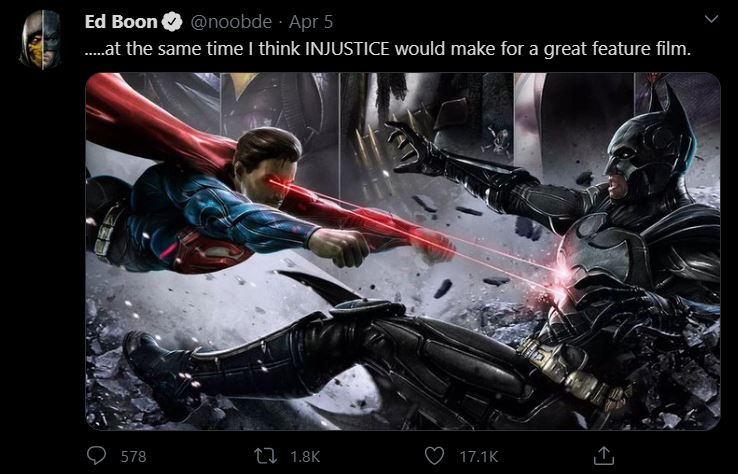Click the word INJUSTICE in the tweet
This screenshot has height=474, width=738.
(347, 48)
